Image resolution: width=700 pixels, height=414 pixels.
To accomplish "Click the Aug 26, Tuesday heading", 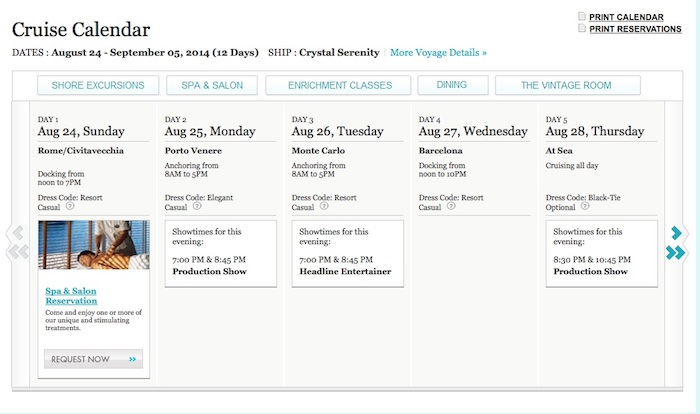I will coord(338,131).
